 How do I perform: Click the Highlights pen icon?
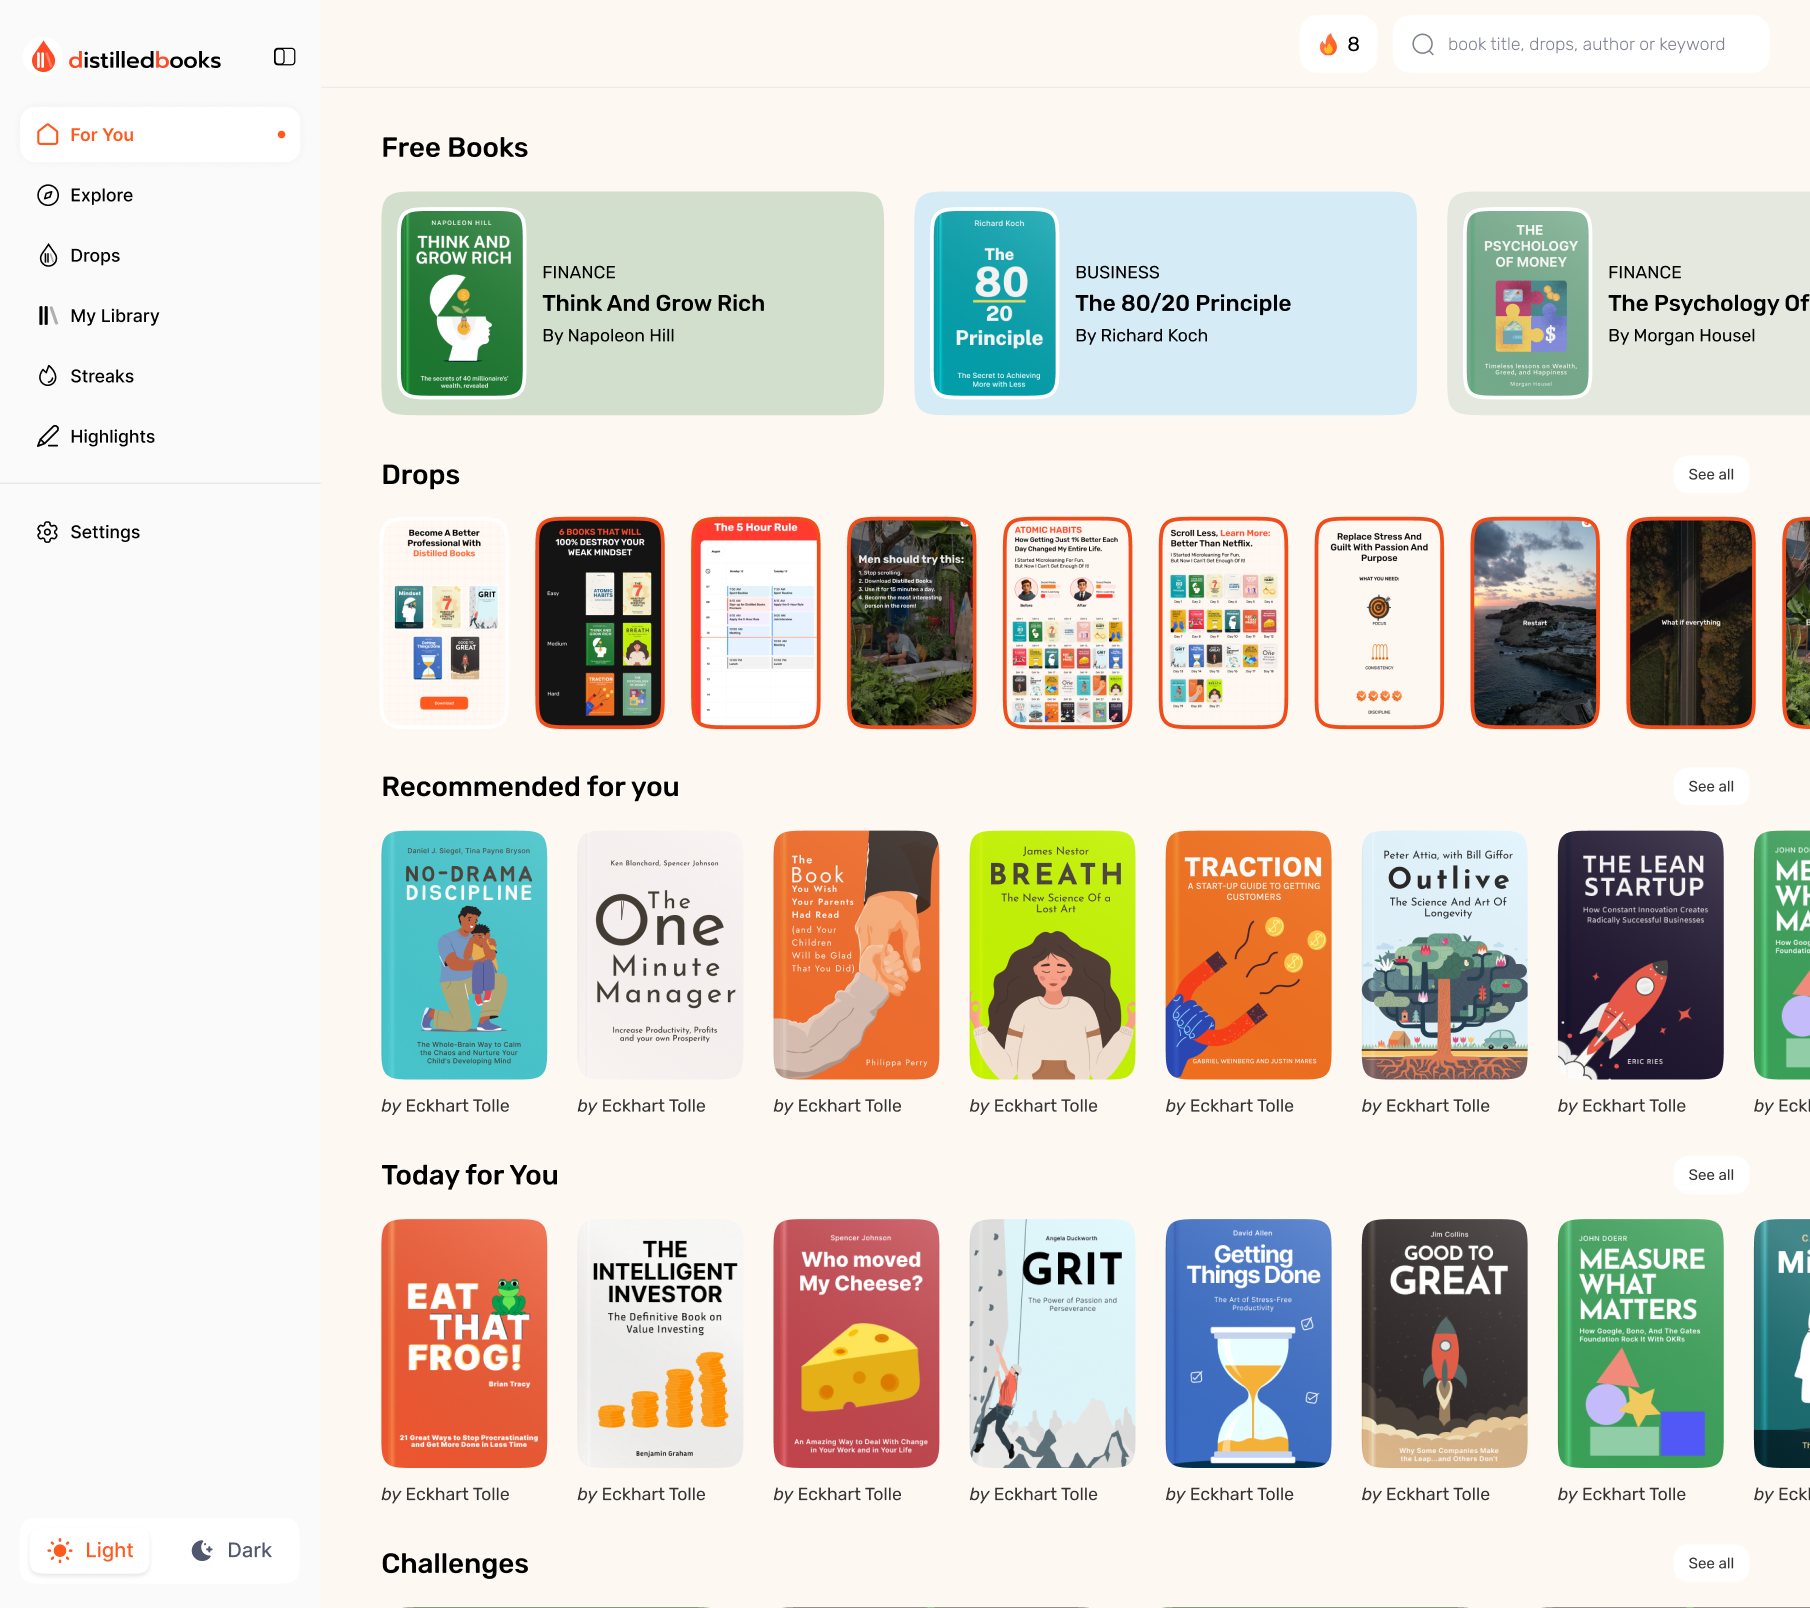pyautogui.click(x=48, y=437)
